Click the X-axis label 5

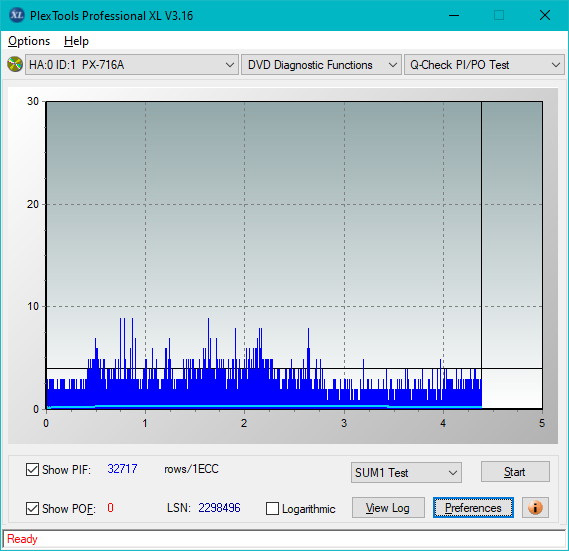pos(542,423)
